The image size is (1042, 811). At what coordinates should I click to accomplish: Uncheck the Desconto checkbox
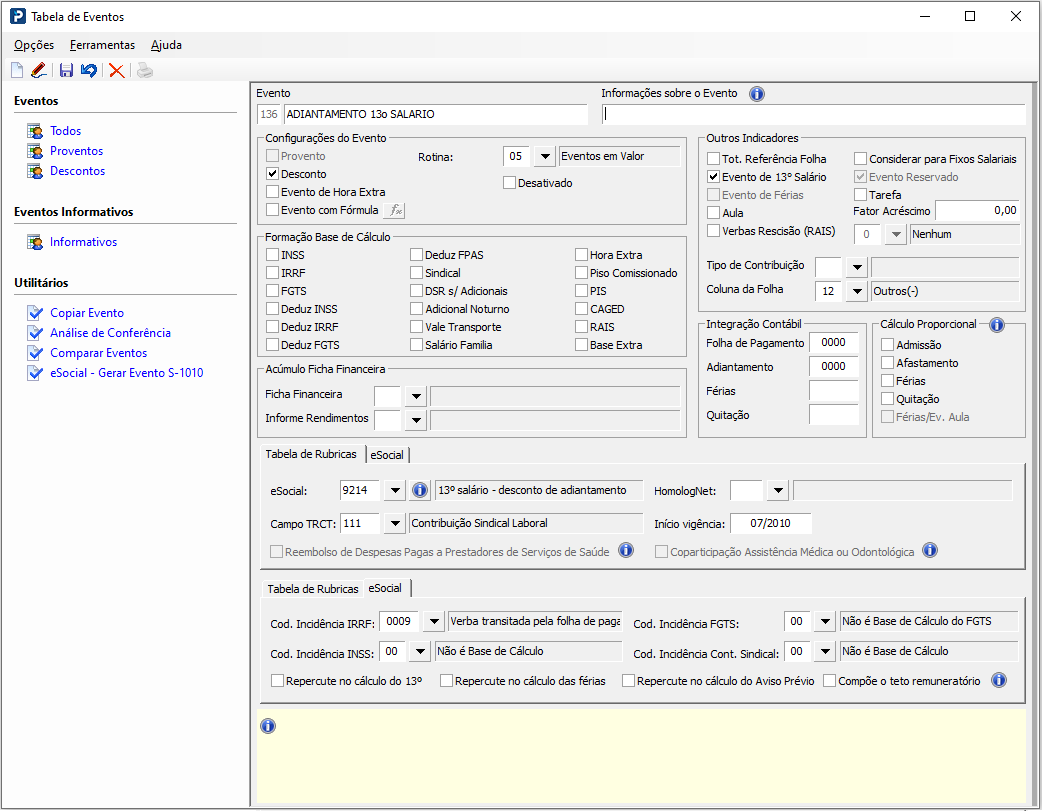coord(273,174)
